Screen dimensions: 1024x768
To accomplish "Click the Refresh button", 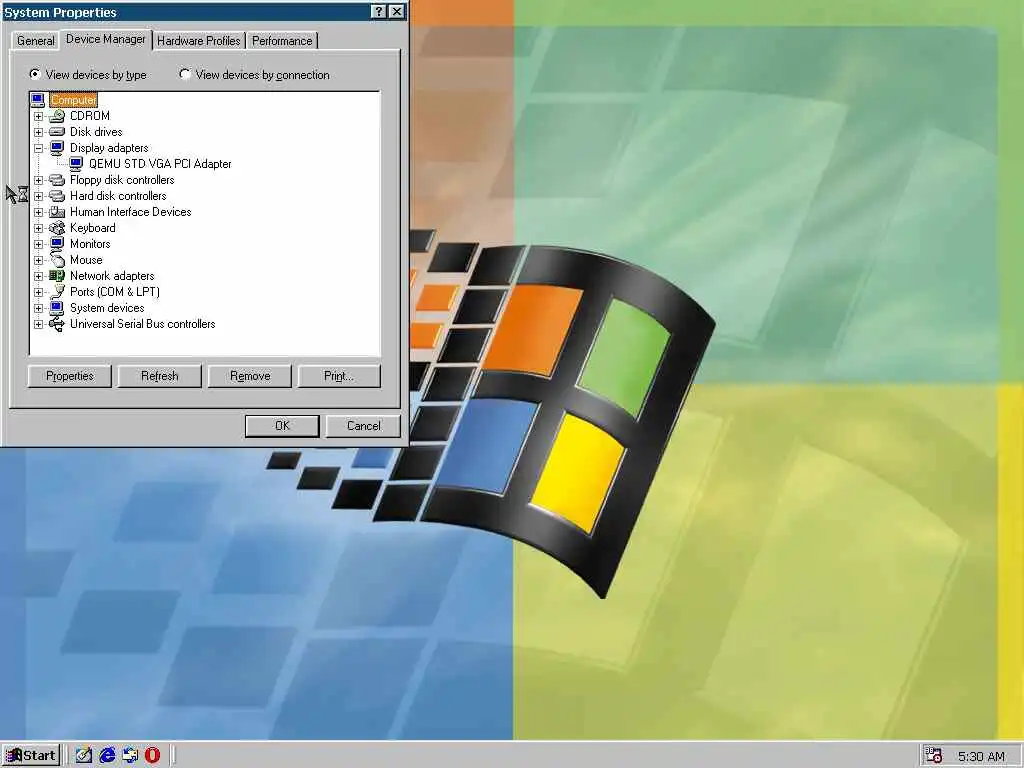I will 159,376.
